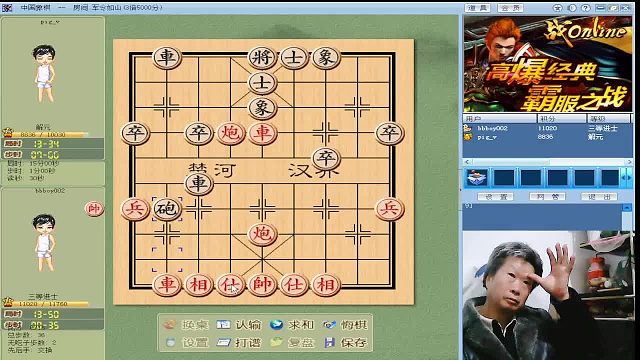640x360 pixels.
Task: Select the black 卒 by the 汉界 river text
Action: pos(326,158)
